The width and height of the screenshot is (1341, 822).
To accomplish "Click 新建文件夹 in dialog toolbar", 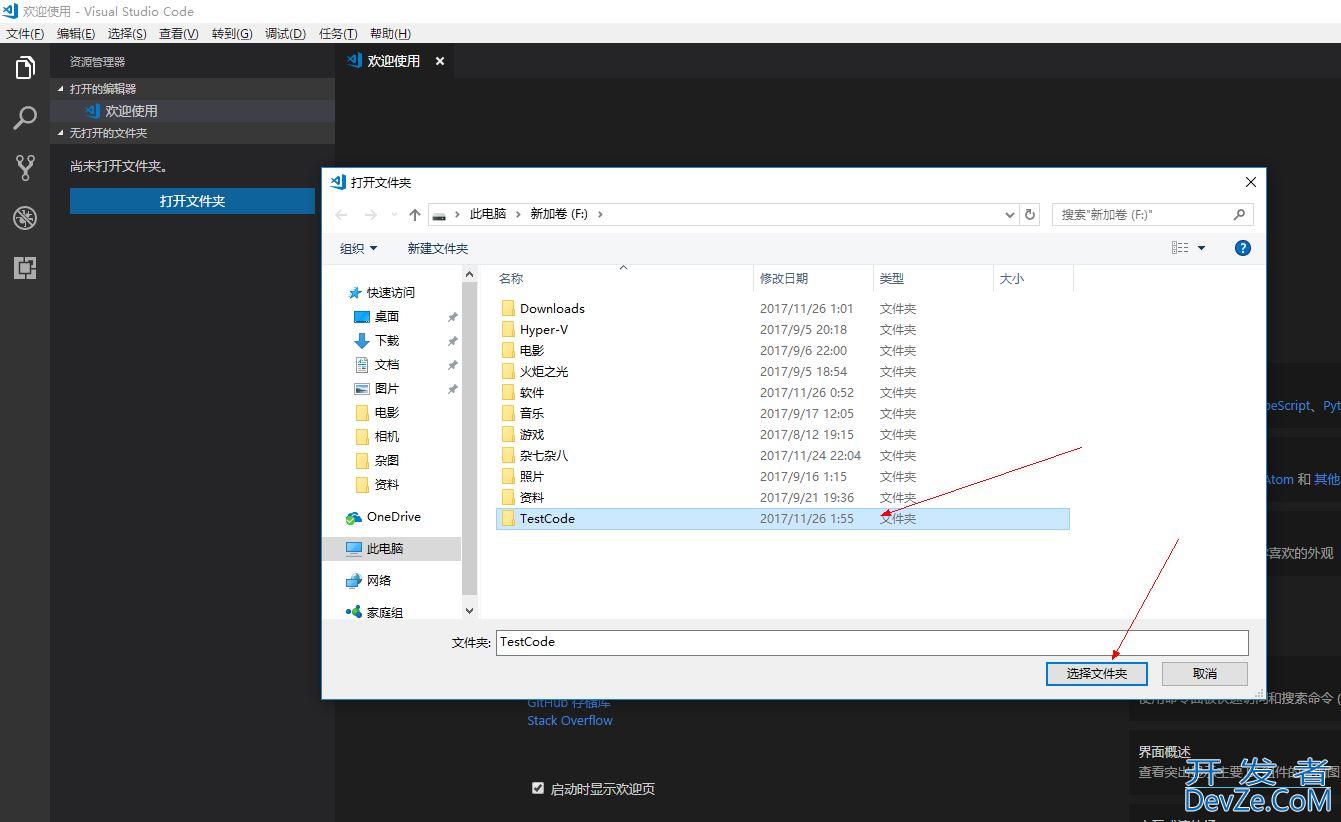I will (437, 248).
